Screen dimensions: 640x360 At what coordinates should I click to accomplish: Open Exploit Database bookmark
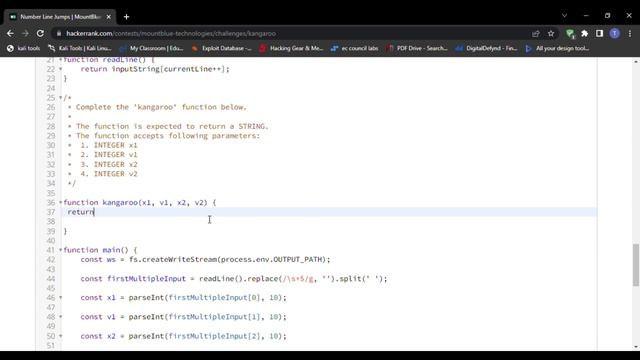pyautogui.click(x=222, y=48)
